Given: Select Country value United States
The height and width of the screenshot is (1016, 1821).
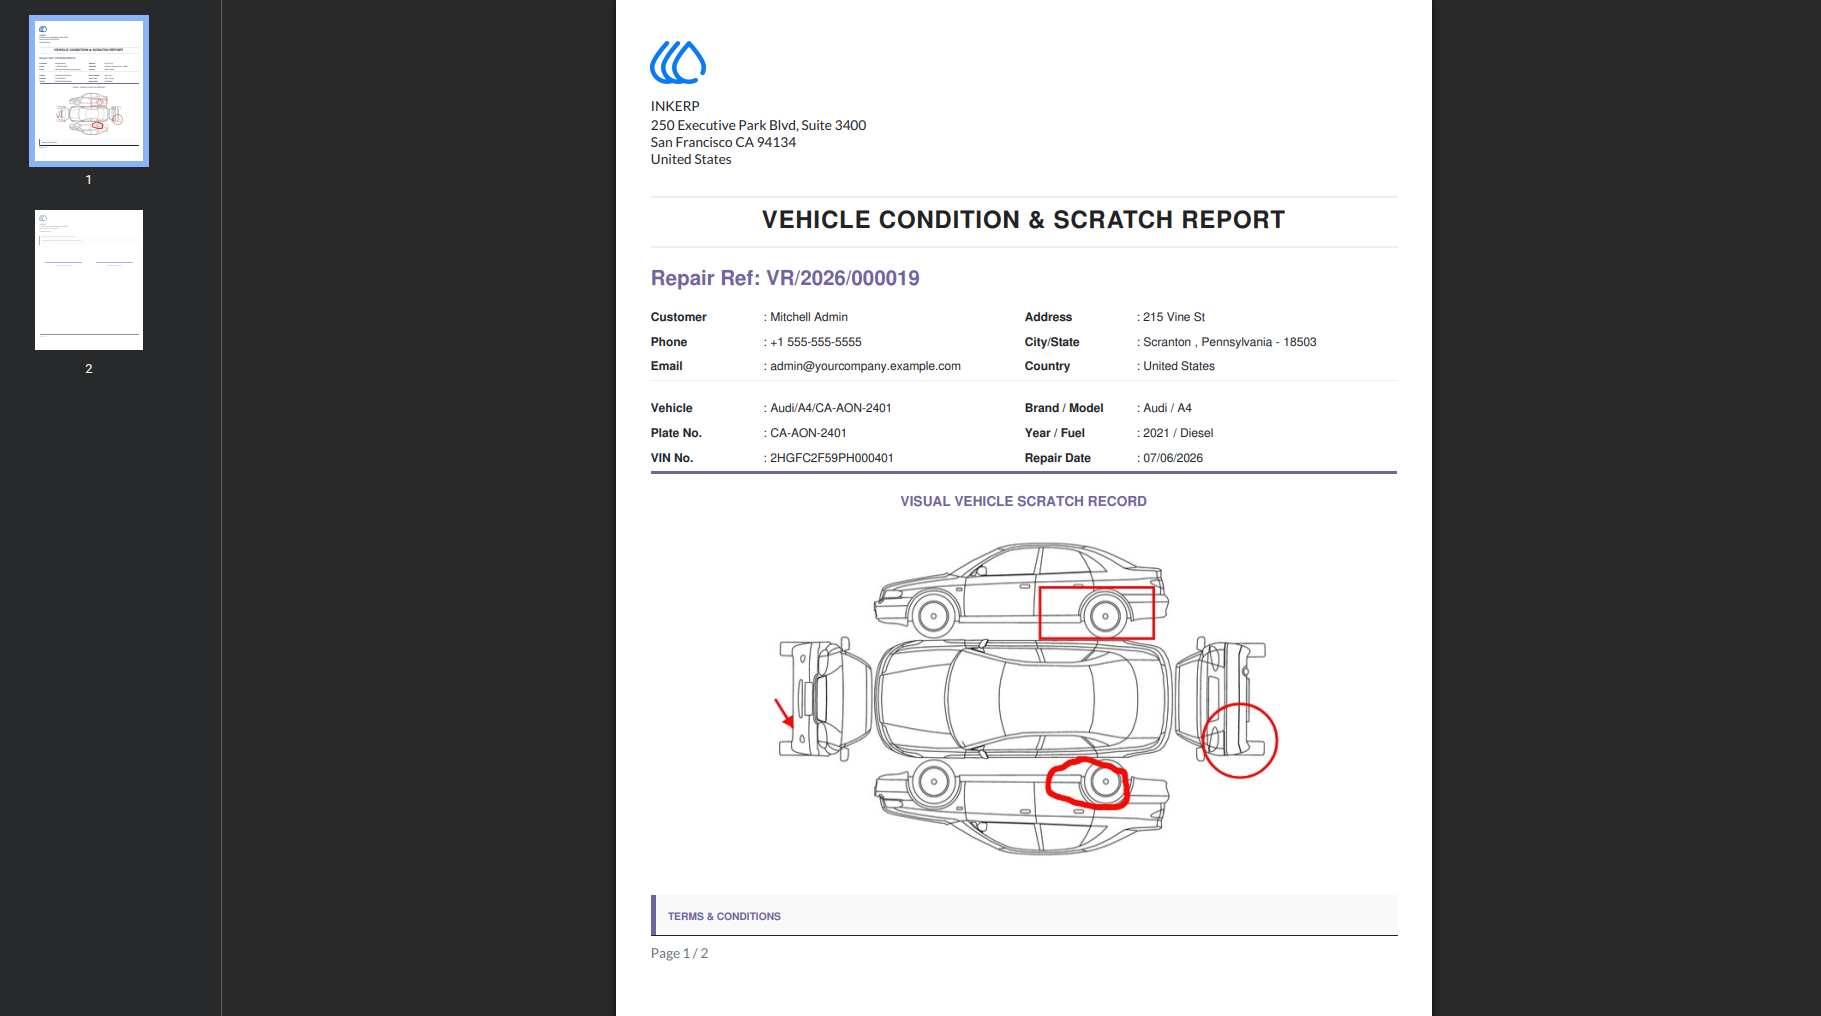Looking at the screenshot, I should click(x=1179, y=366).
